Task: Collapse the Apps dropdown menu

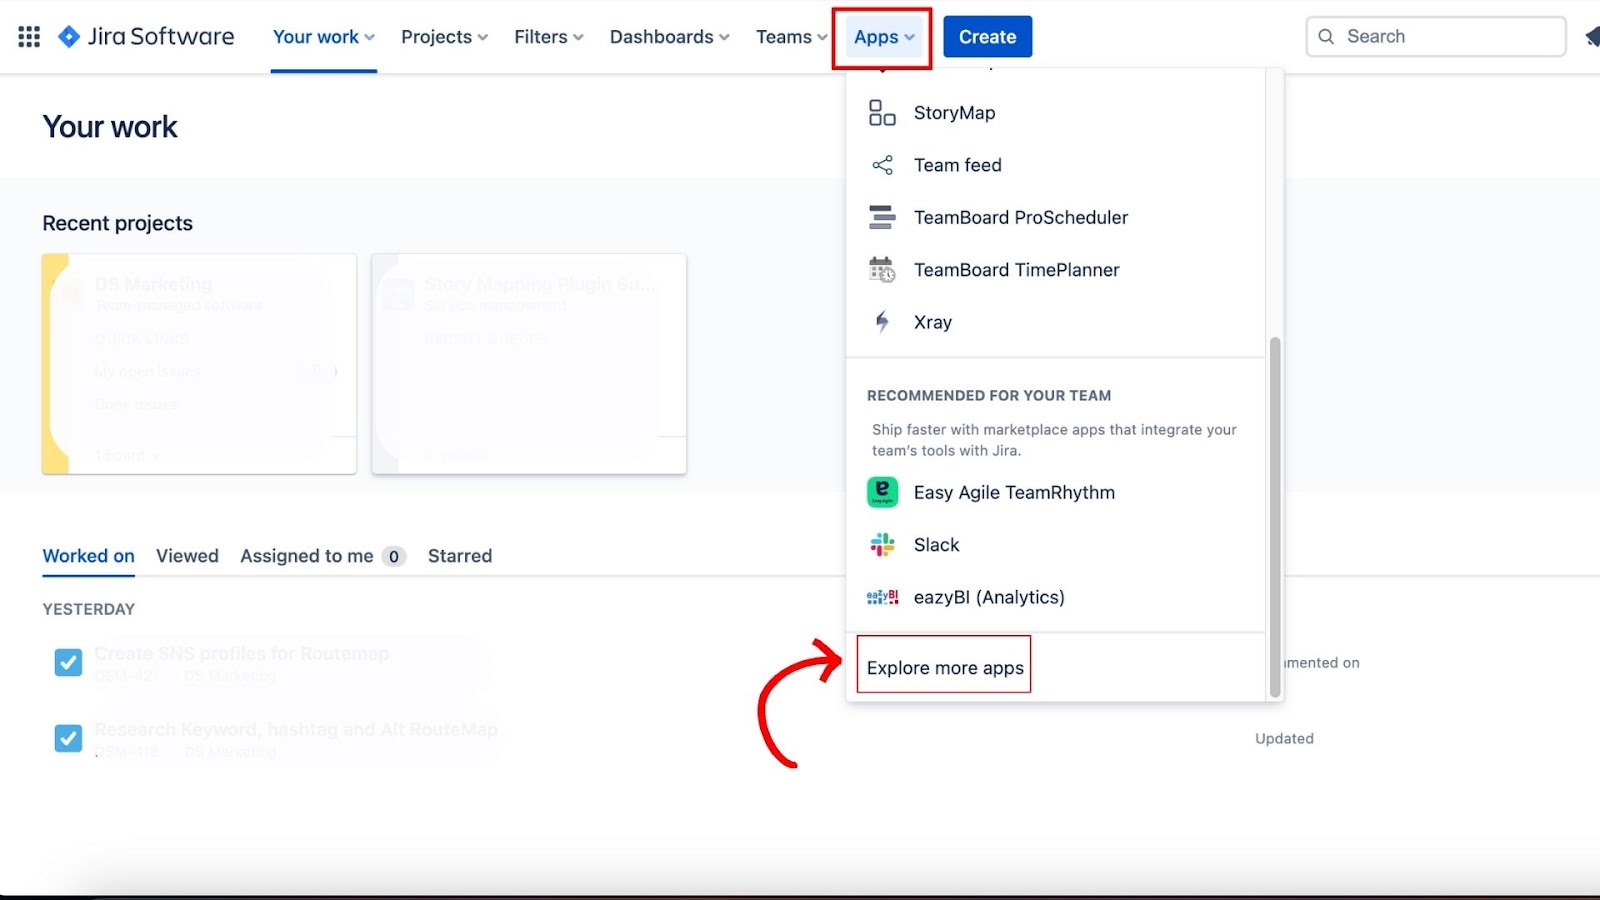Action: (884, 37)
